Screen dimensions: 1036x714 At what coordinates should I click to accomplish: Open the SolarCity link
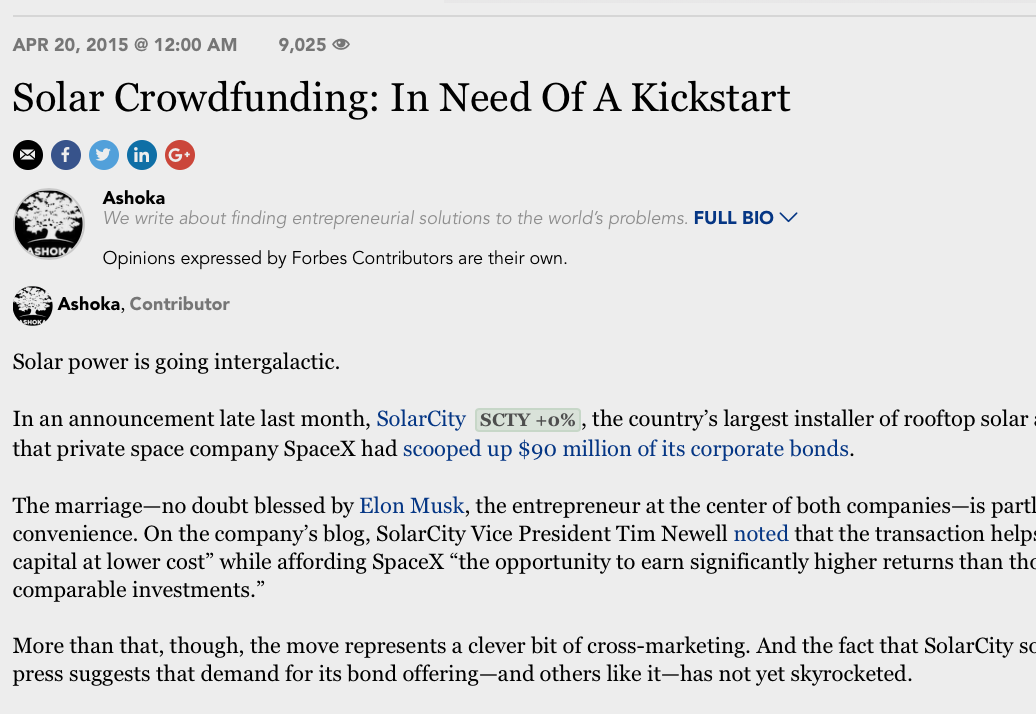(x=421, y=419)
